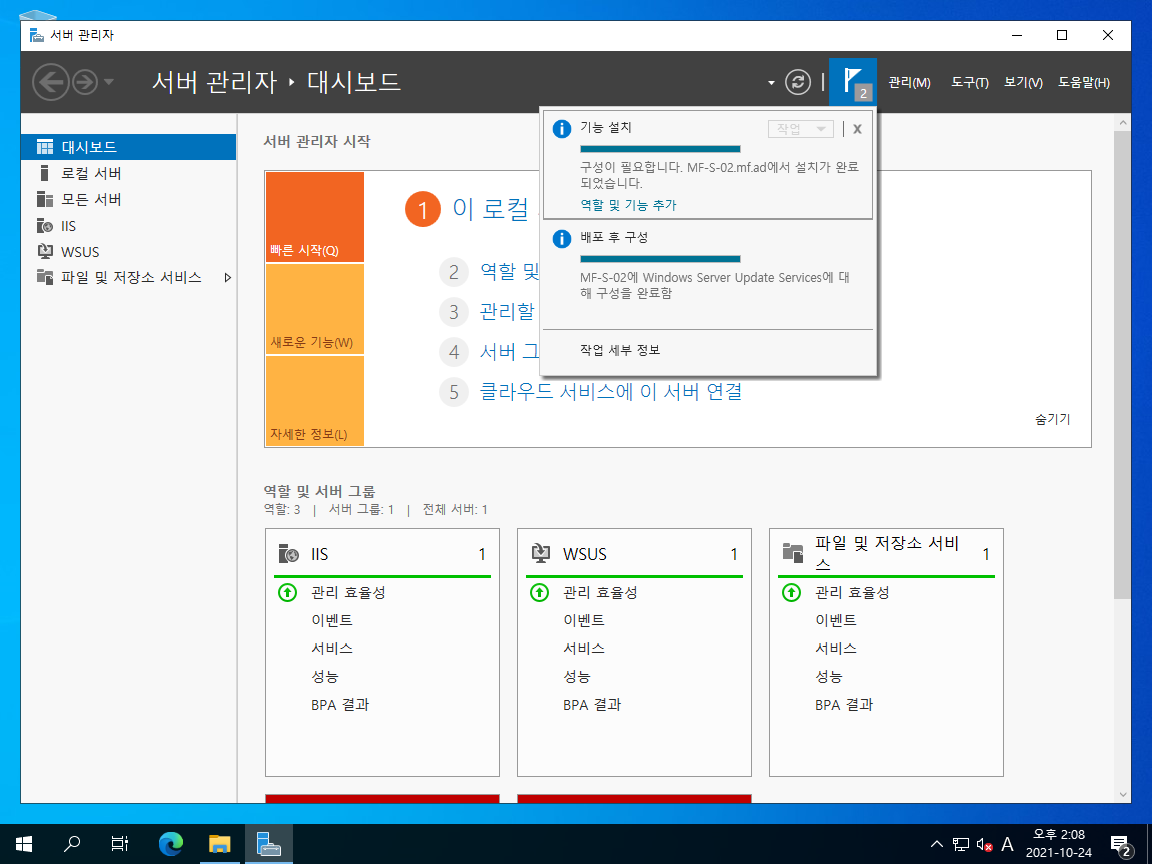Screen dimensions: 1152x864
Task: Open taskbar search magnifier
Action: 71,843
